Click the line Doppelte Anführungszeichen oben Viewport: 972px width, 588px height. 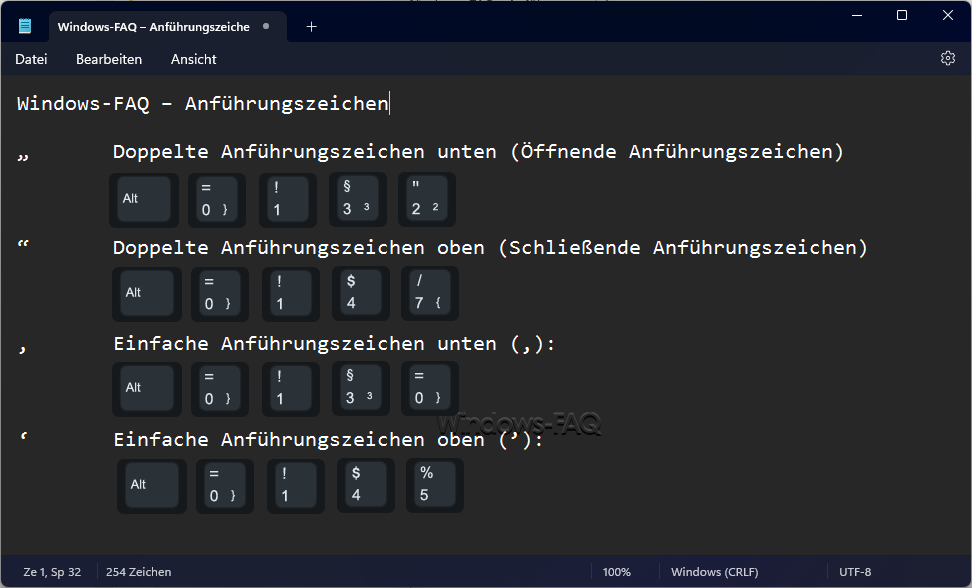(490, 248)
